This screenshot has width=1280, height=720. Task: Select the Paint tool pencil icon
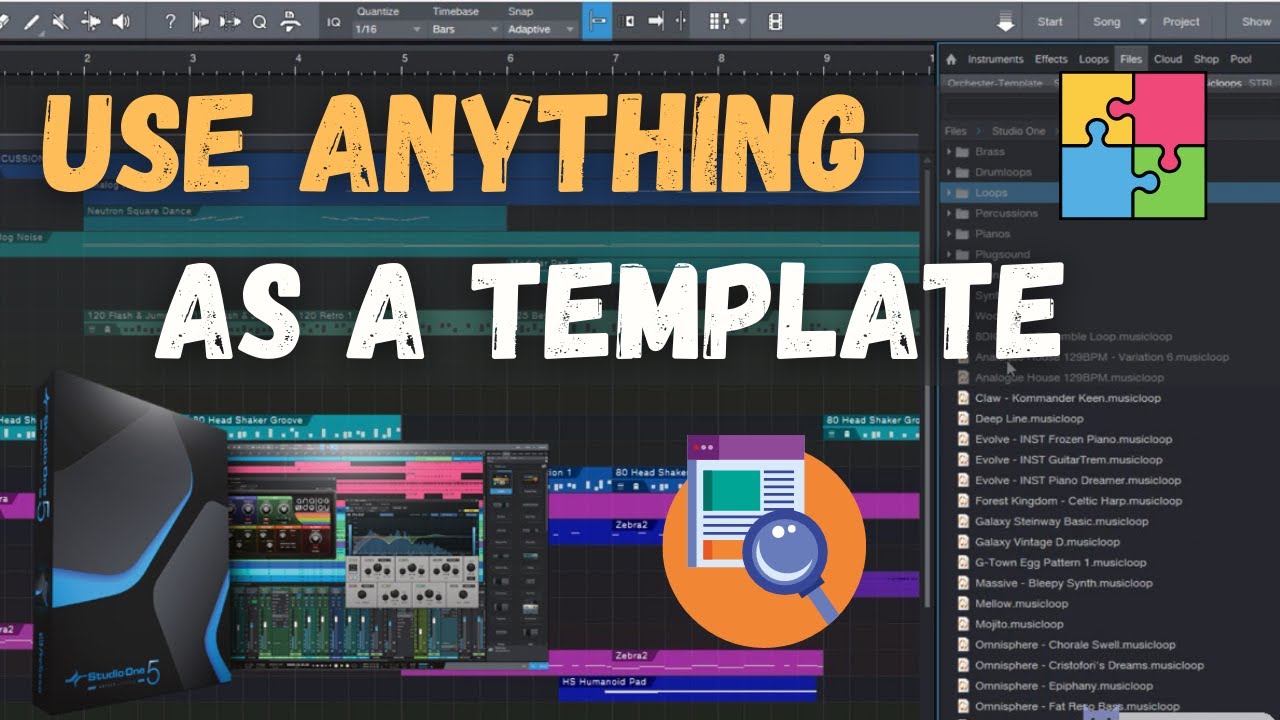31,21
